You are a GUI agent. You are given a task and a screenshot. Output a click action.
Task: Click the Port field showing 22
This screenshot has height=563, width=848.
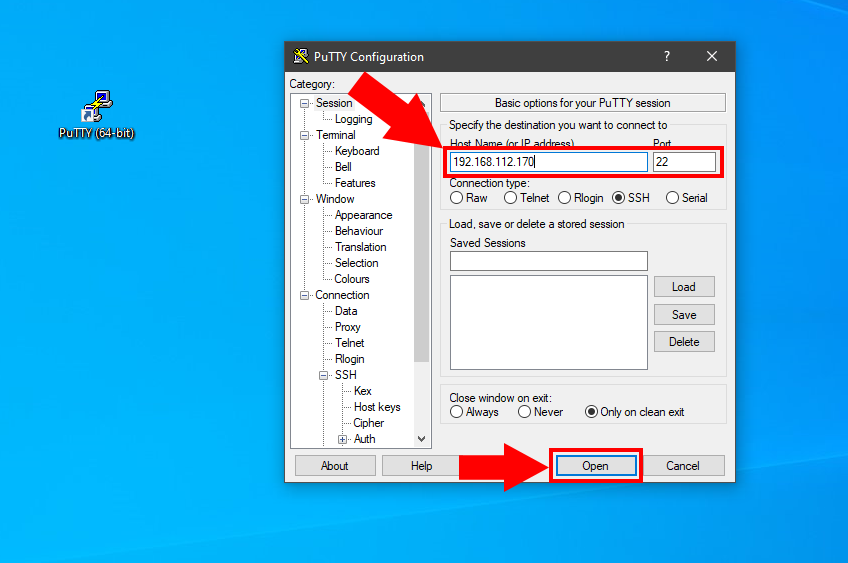coord(684,162)
